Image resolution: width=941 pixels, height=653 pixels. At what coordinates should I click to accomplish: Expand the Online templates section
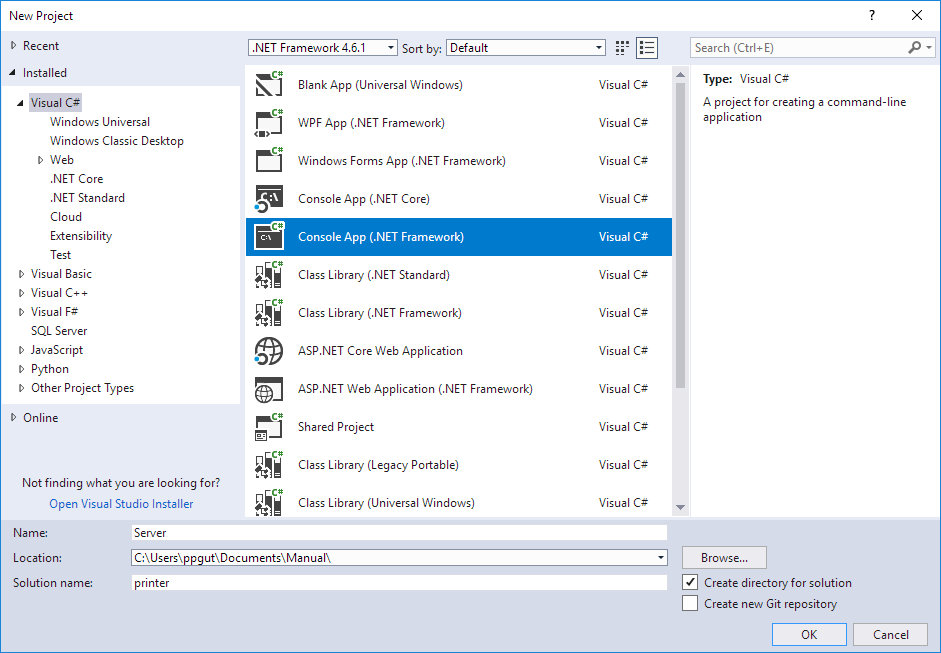pos(13,418)
